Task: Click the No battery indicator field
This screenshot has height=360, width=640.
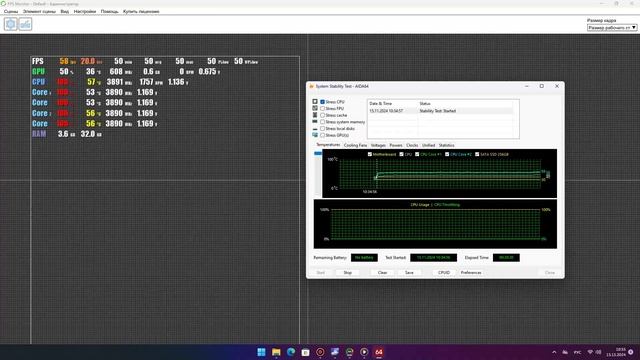Action: (364, 258)
